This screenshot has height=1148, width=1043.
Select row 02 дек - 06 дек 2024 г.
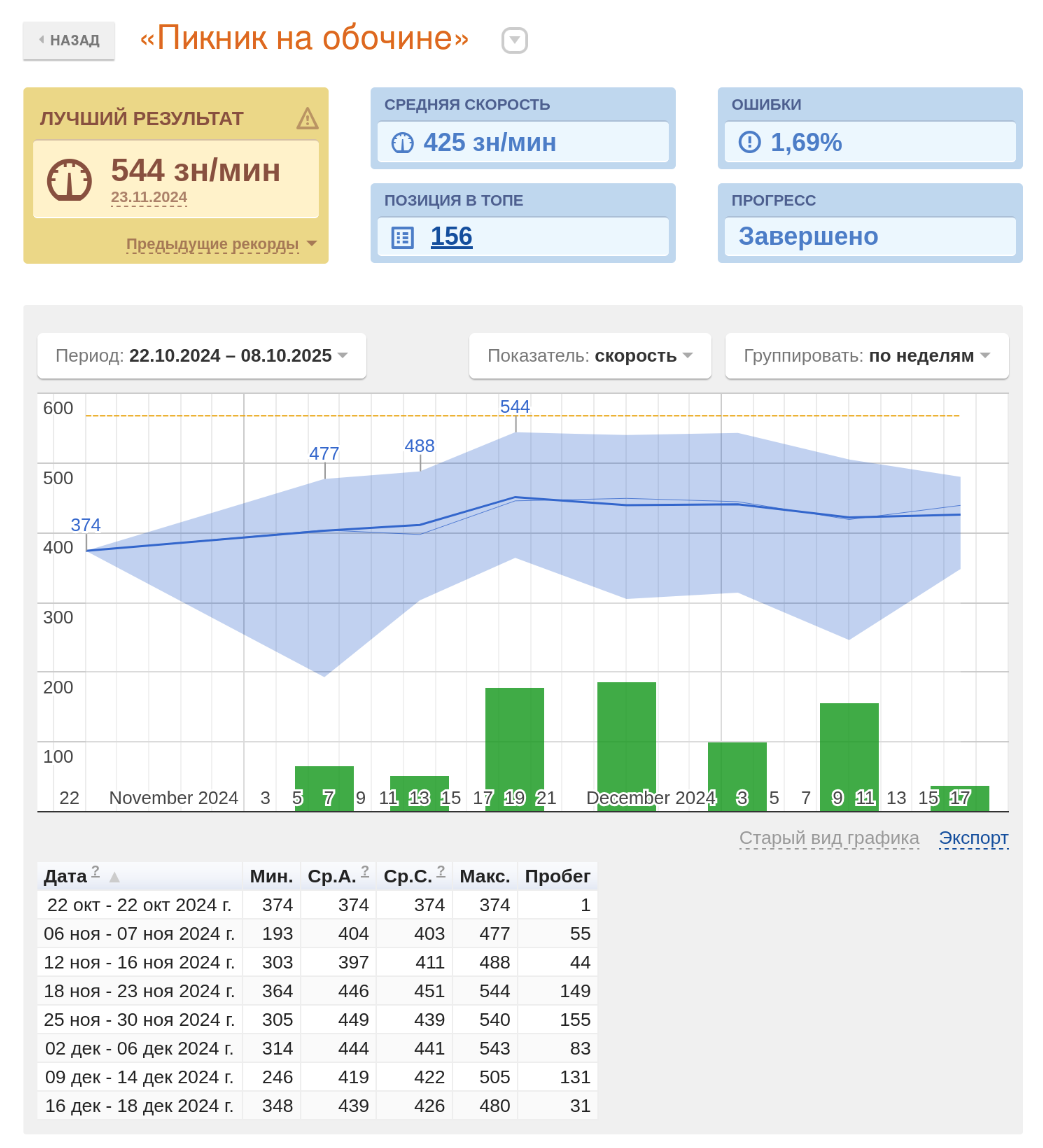(x=317, y=1049)
